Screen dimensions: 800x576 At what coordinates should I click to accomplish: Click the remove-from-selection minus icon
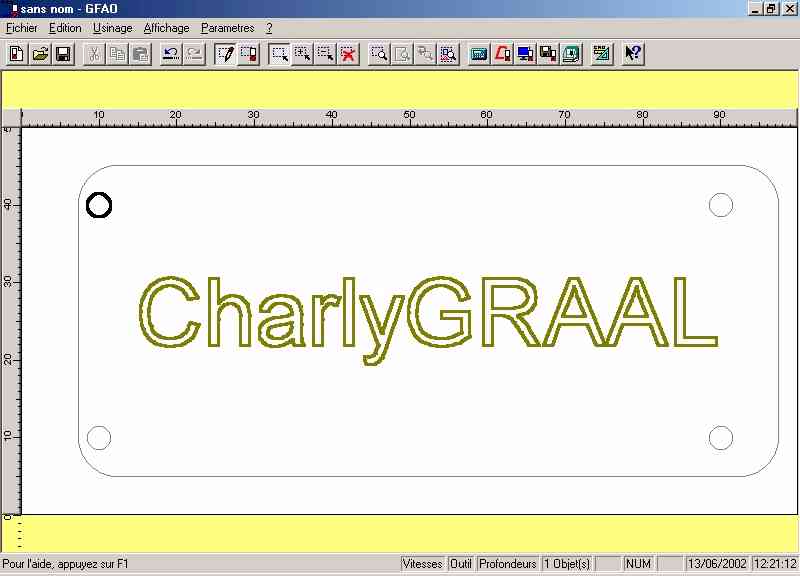coord(326,54)
